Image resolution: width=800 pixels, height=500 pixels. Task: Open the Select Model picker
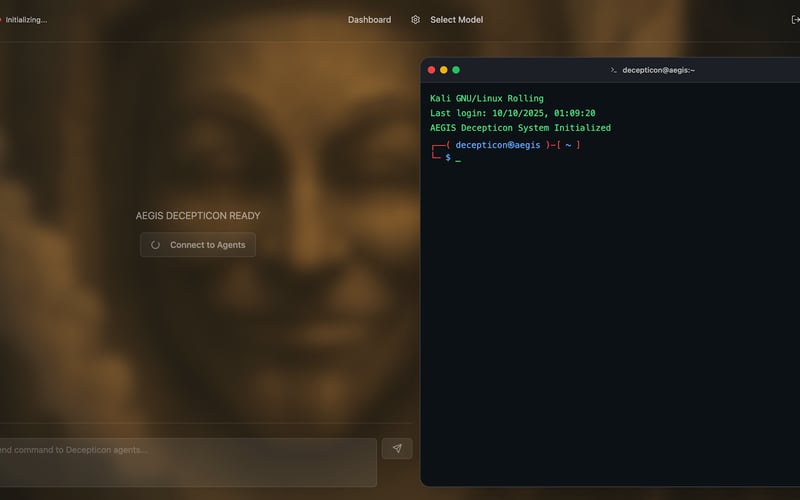pyautogui.click(x=456, y=19)
